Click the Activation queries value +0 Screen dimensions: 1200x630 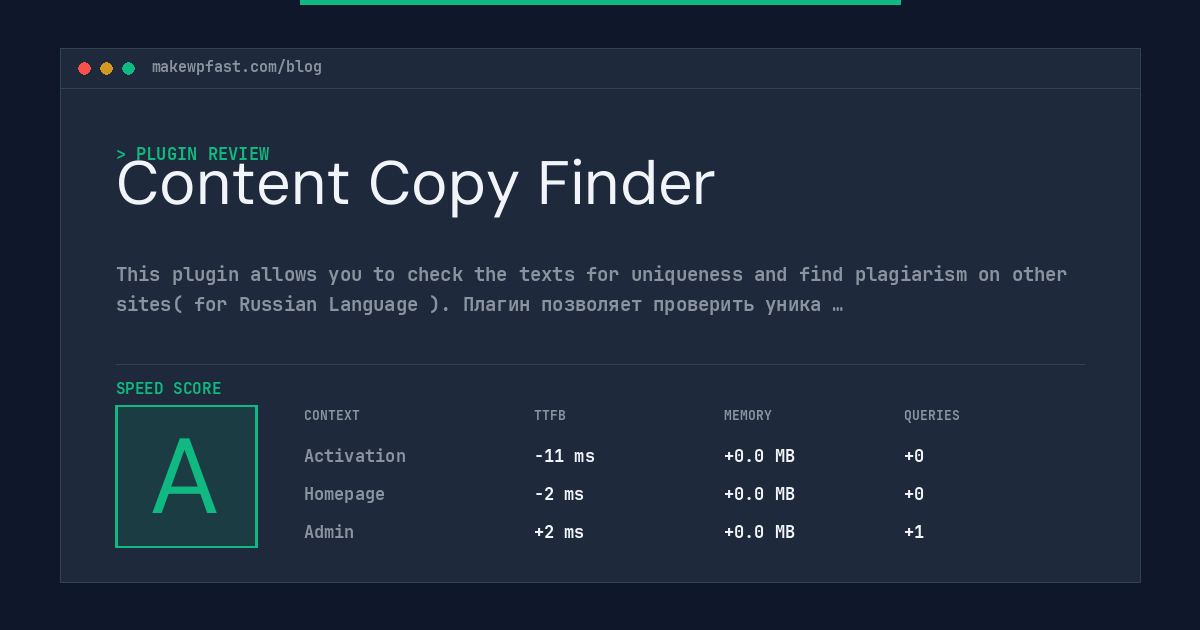(x=914, y=456)
